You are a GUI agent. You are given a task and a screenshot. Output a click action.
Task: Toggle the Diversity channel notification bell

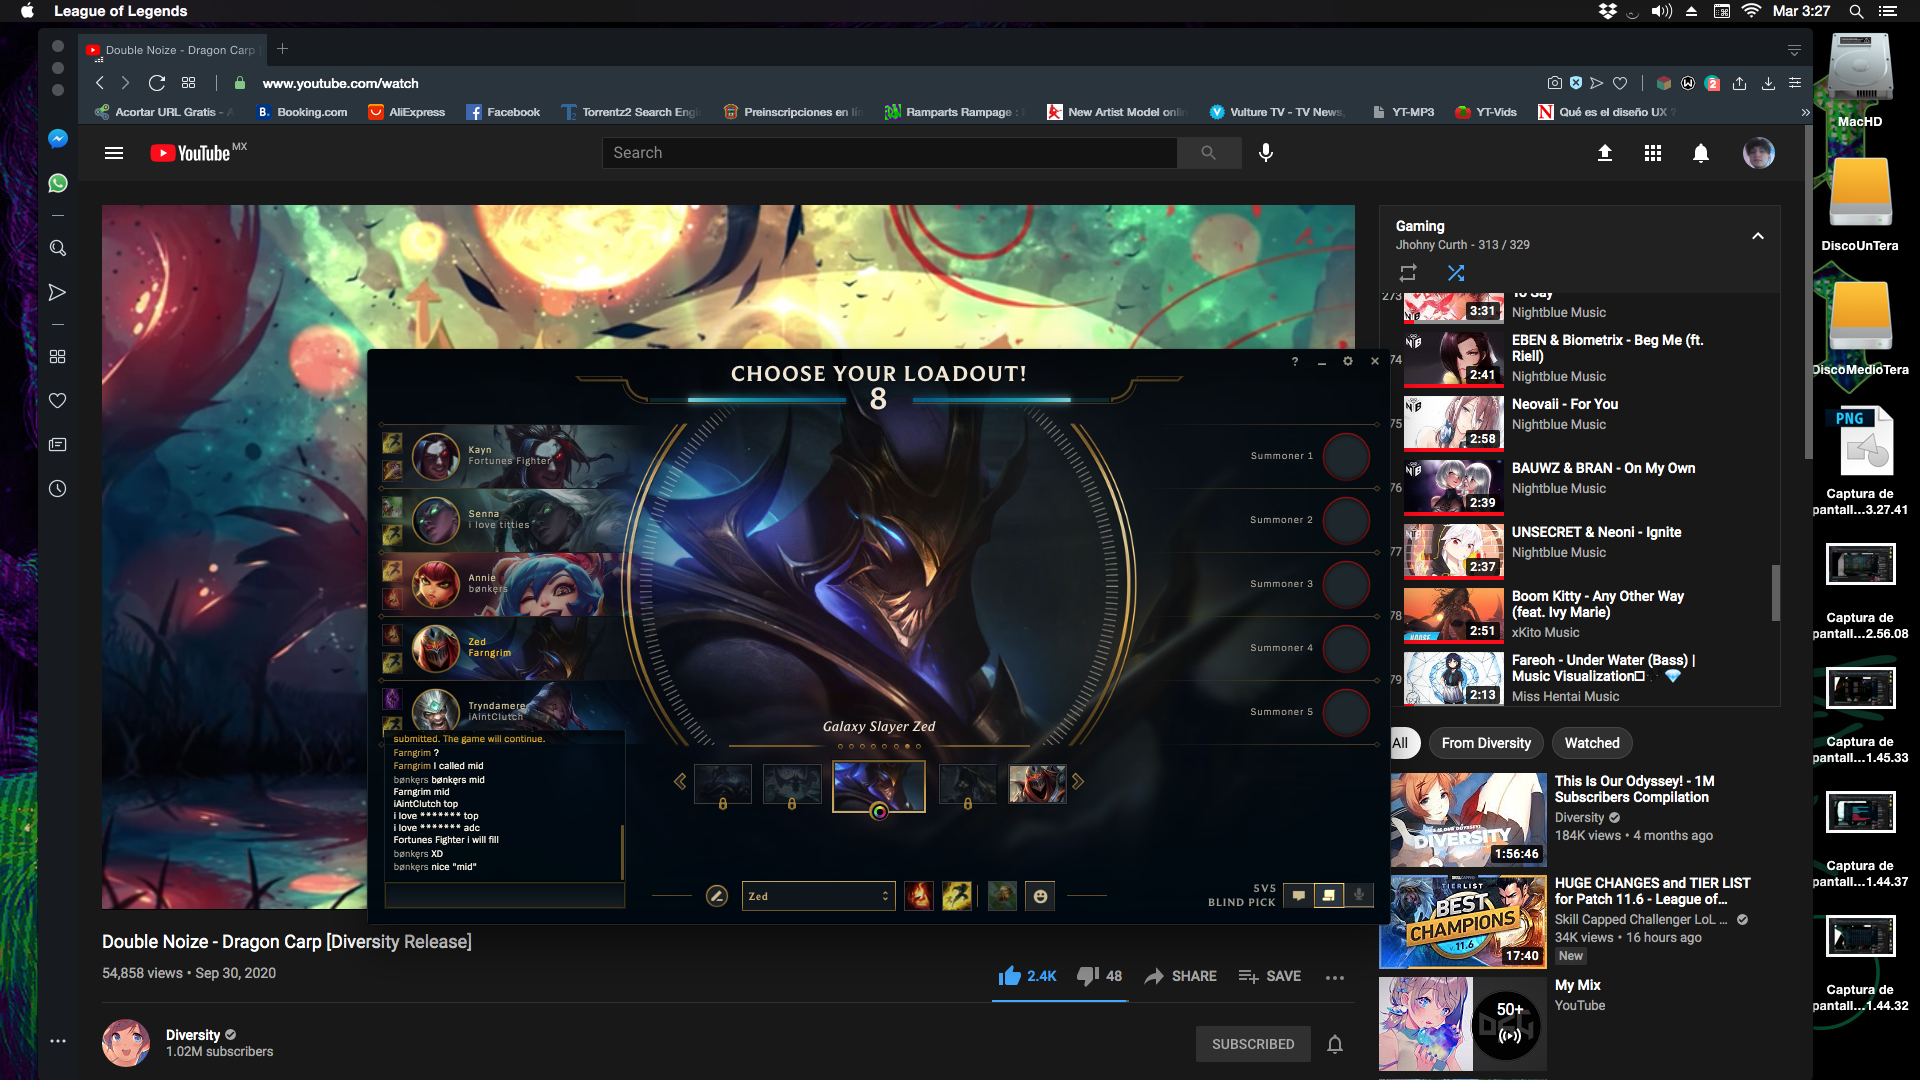tap(1335, 1044)
